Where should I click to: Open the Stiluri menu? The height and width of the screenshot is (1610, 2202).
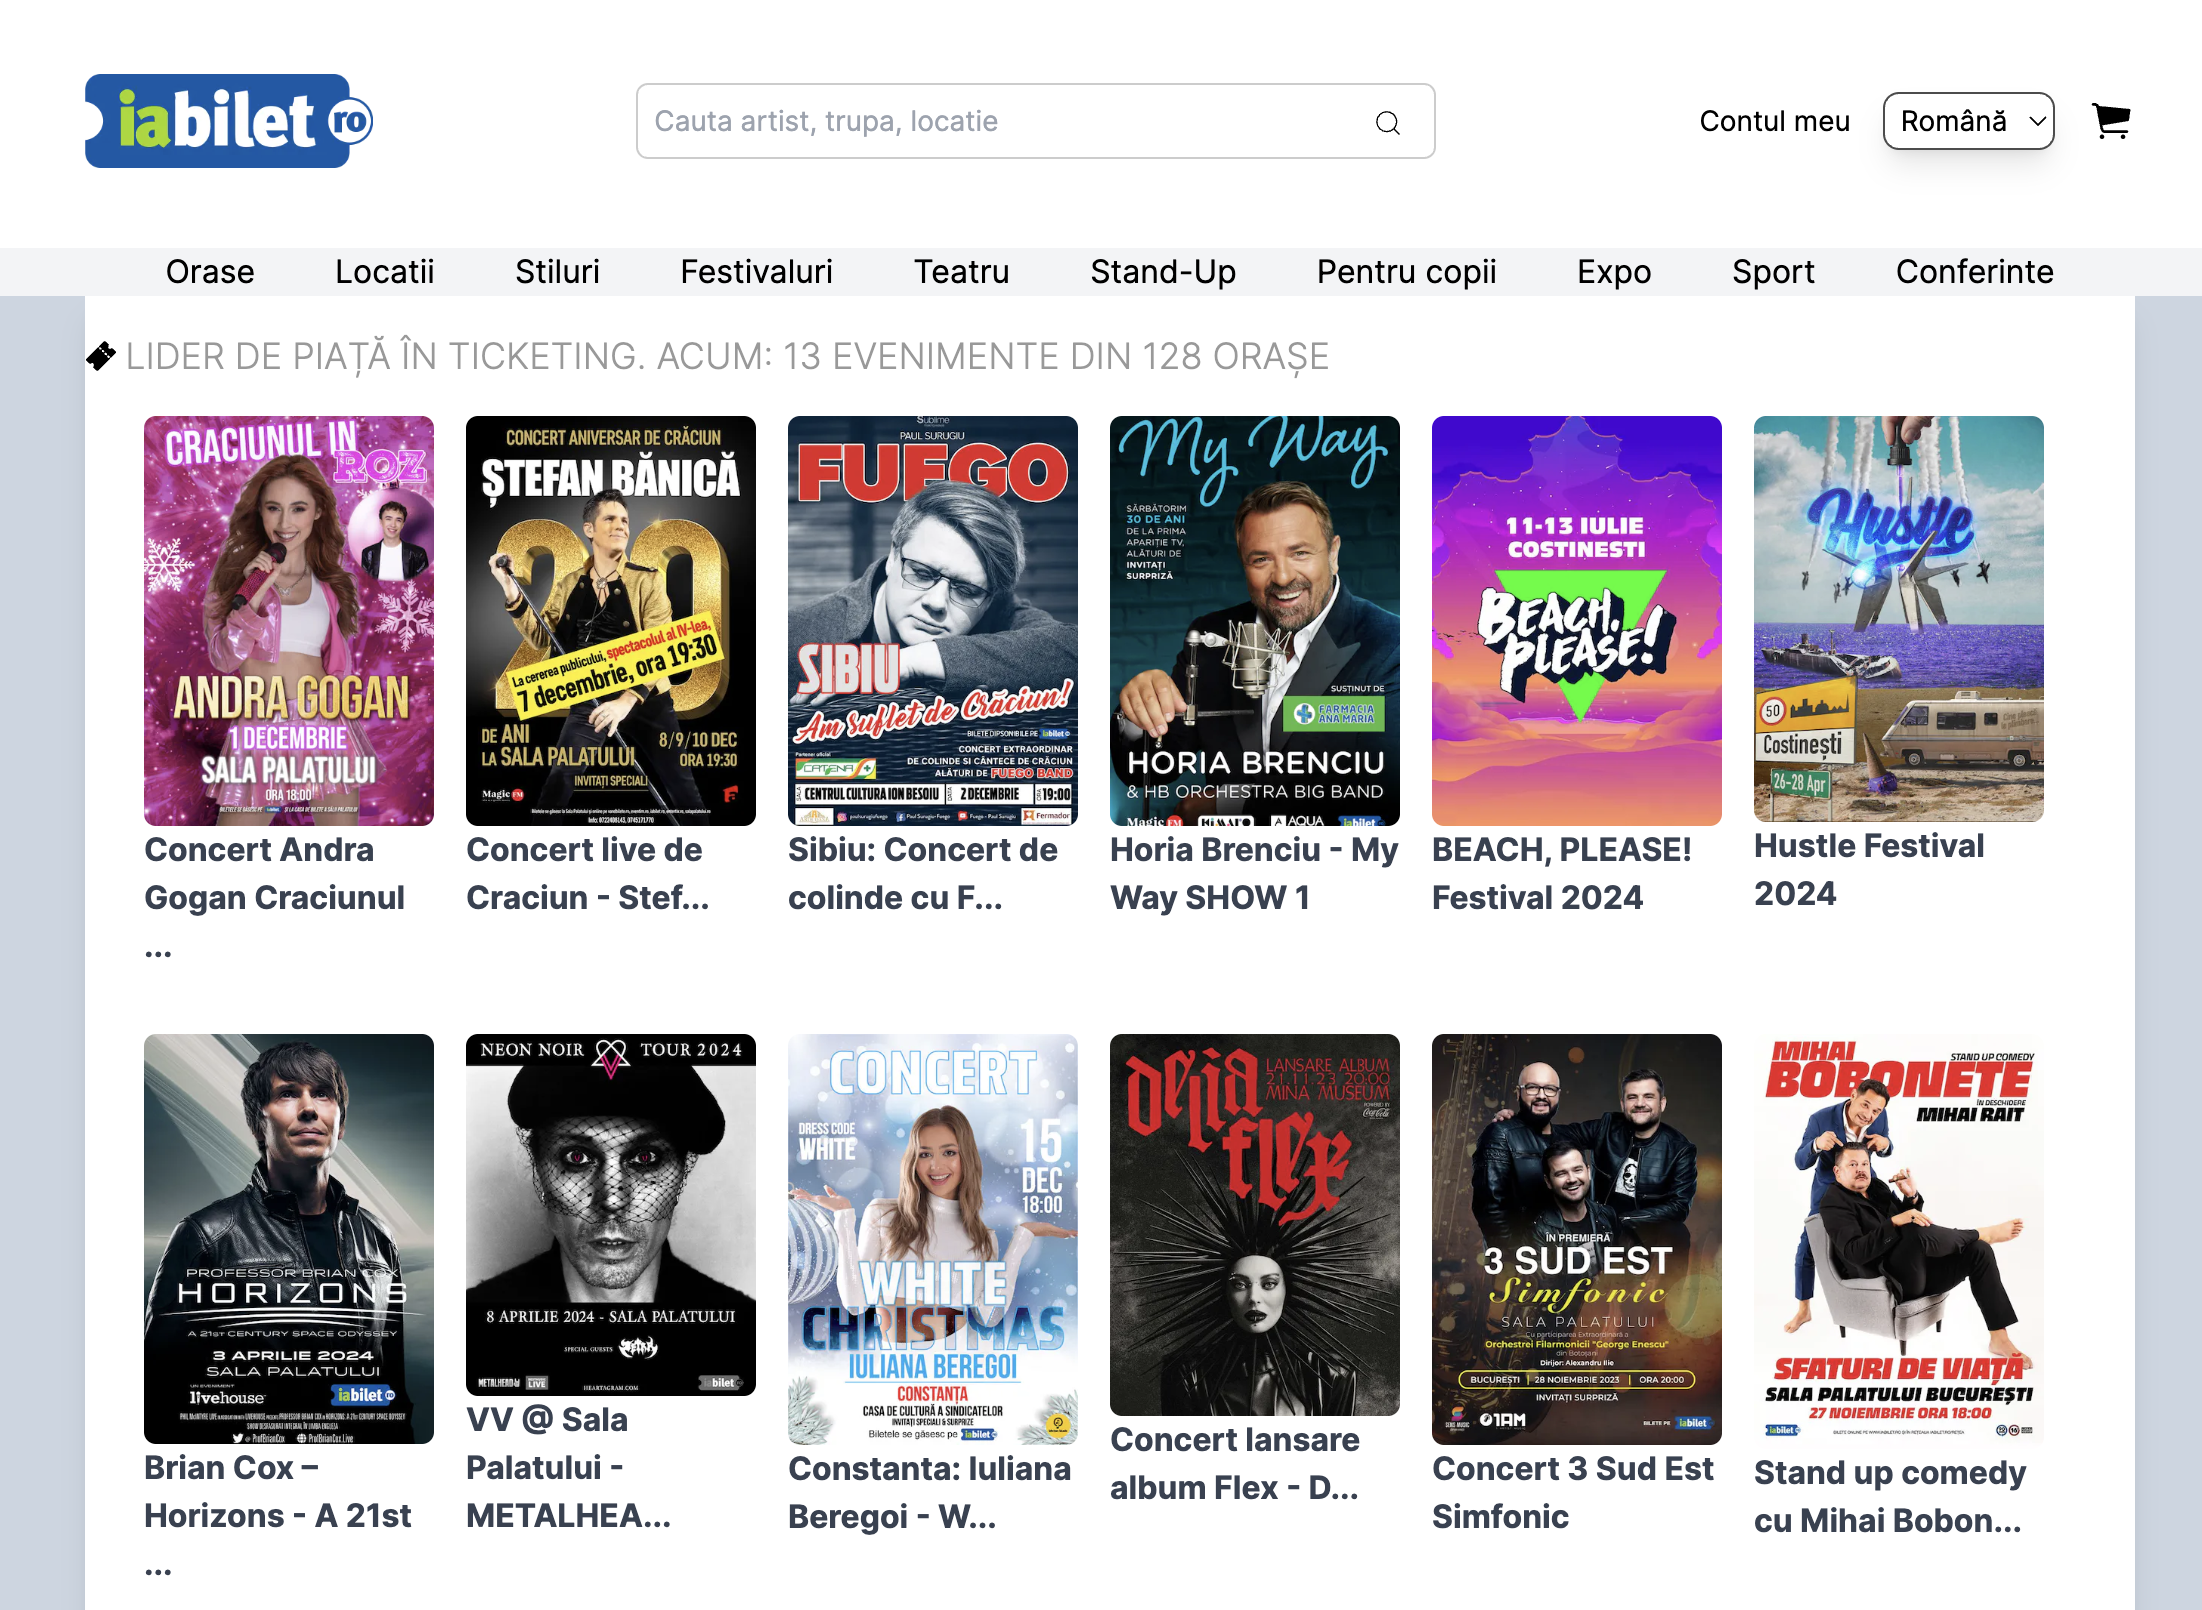coord(557,272)
